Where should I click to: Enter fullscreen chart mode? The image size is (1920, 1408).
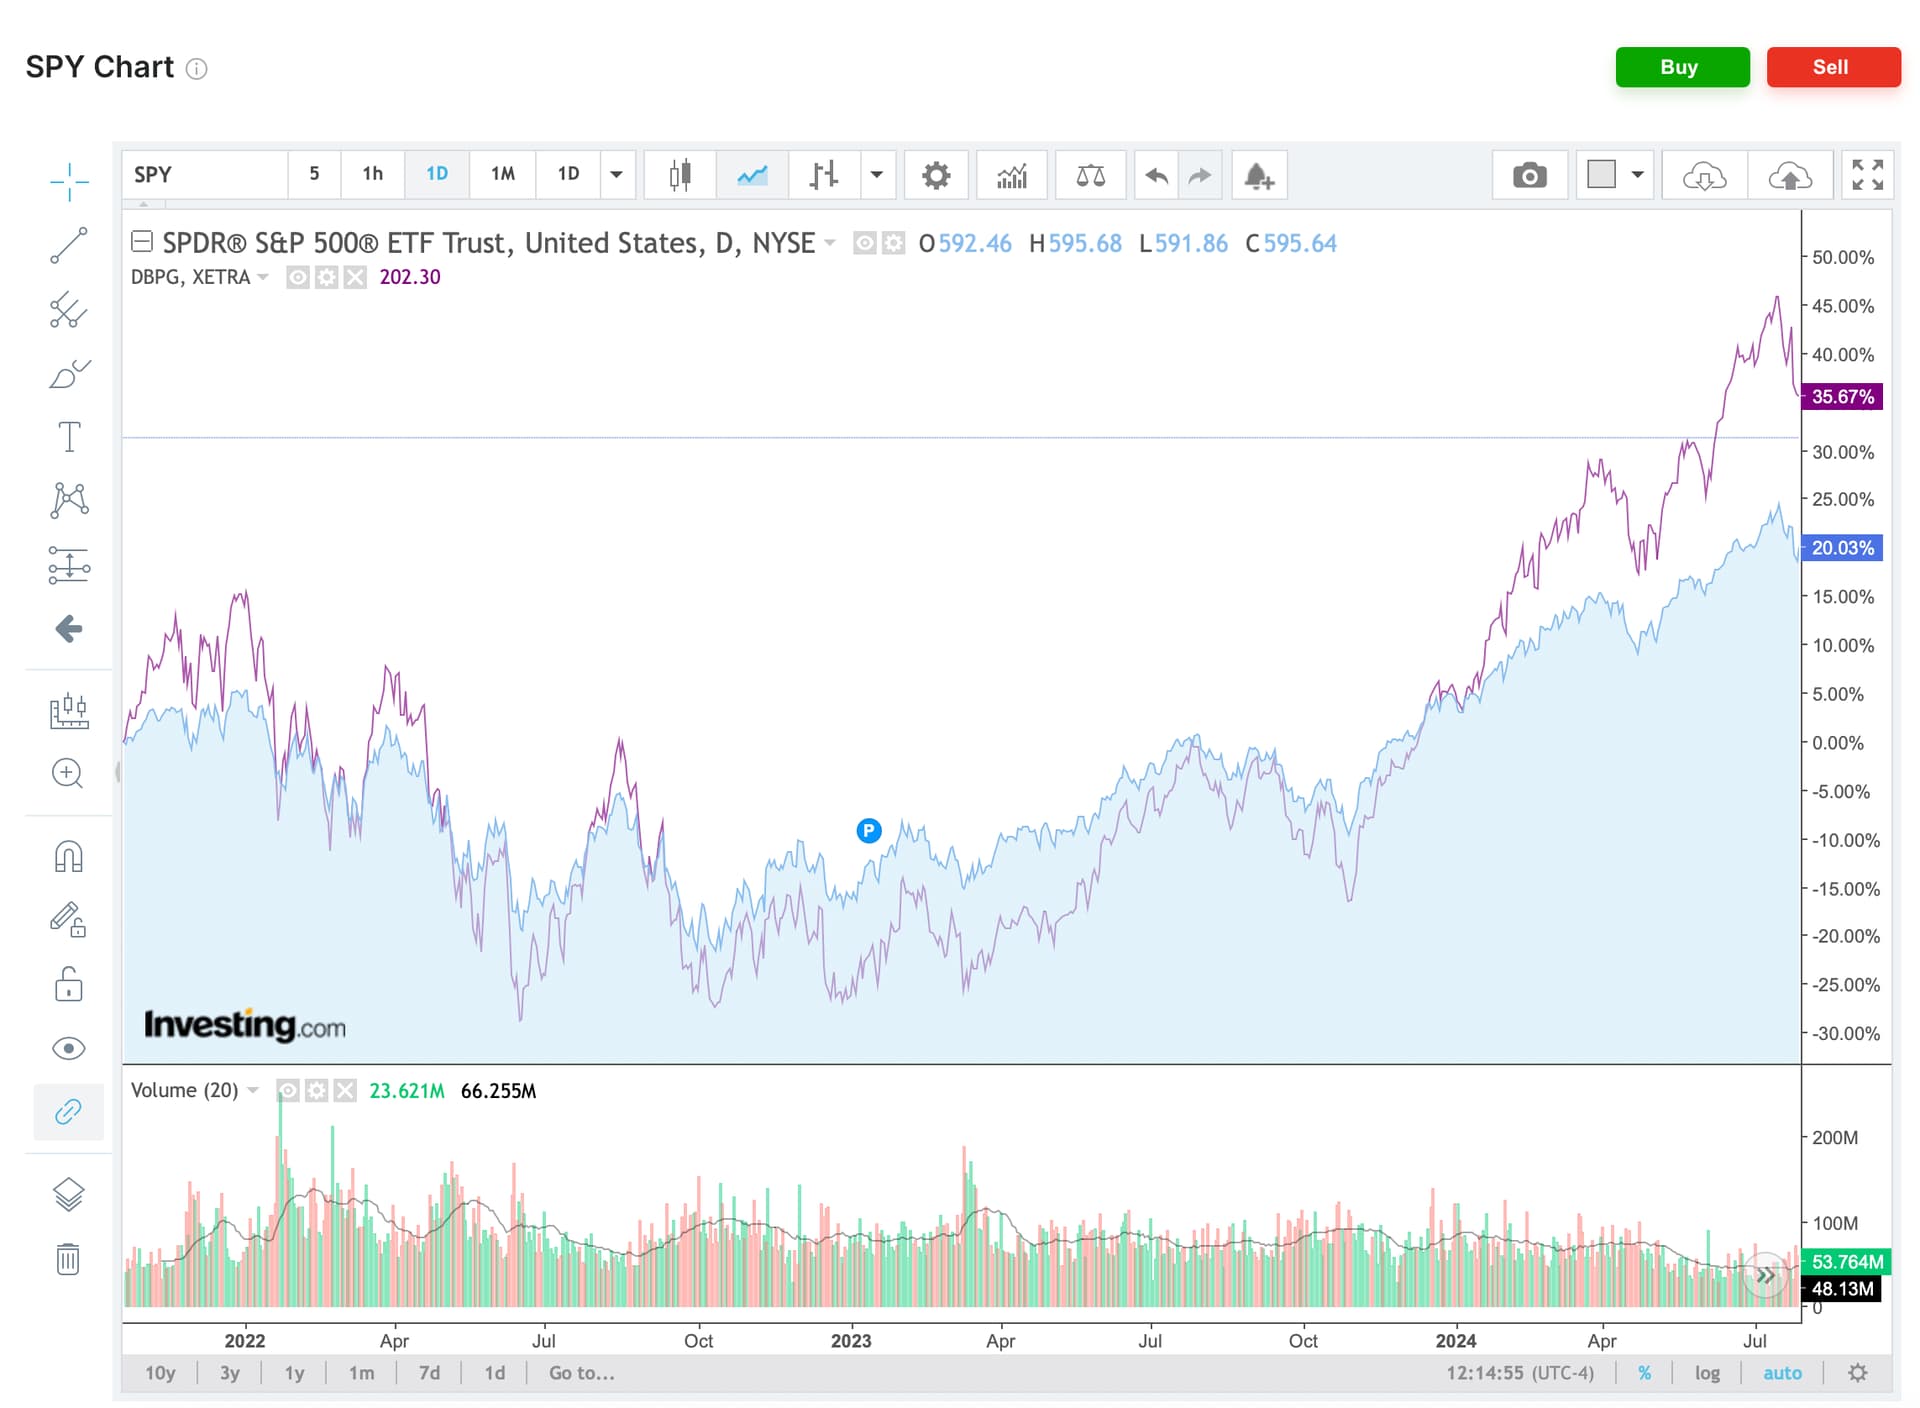pos(1867,175)
